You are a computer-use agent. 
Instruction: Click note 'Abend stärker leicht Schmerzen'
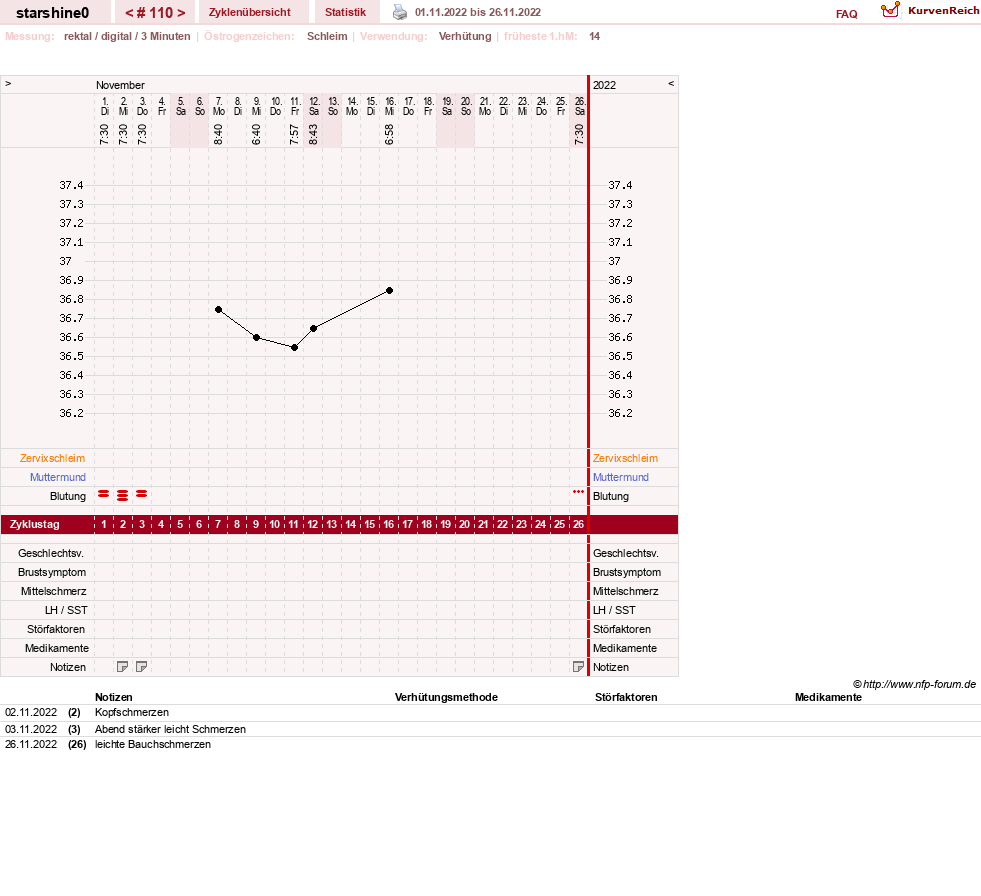tap(170, 729)
